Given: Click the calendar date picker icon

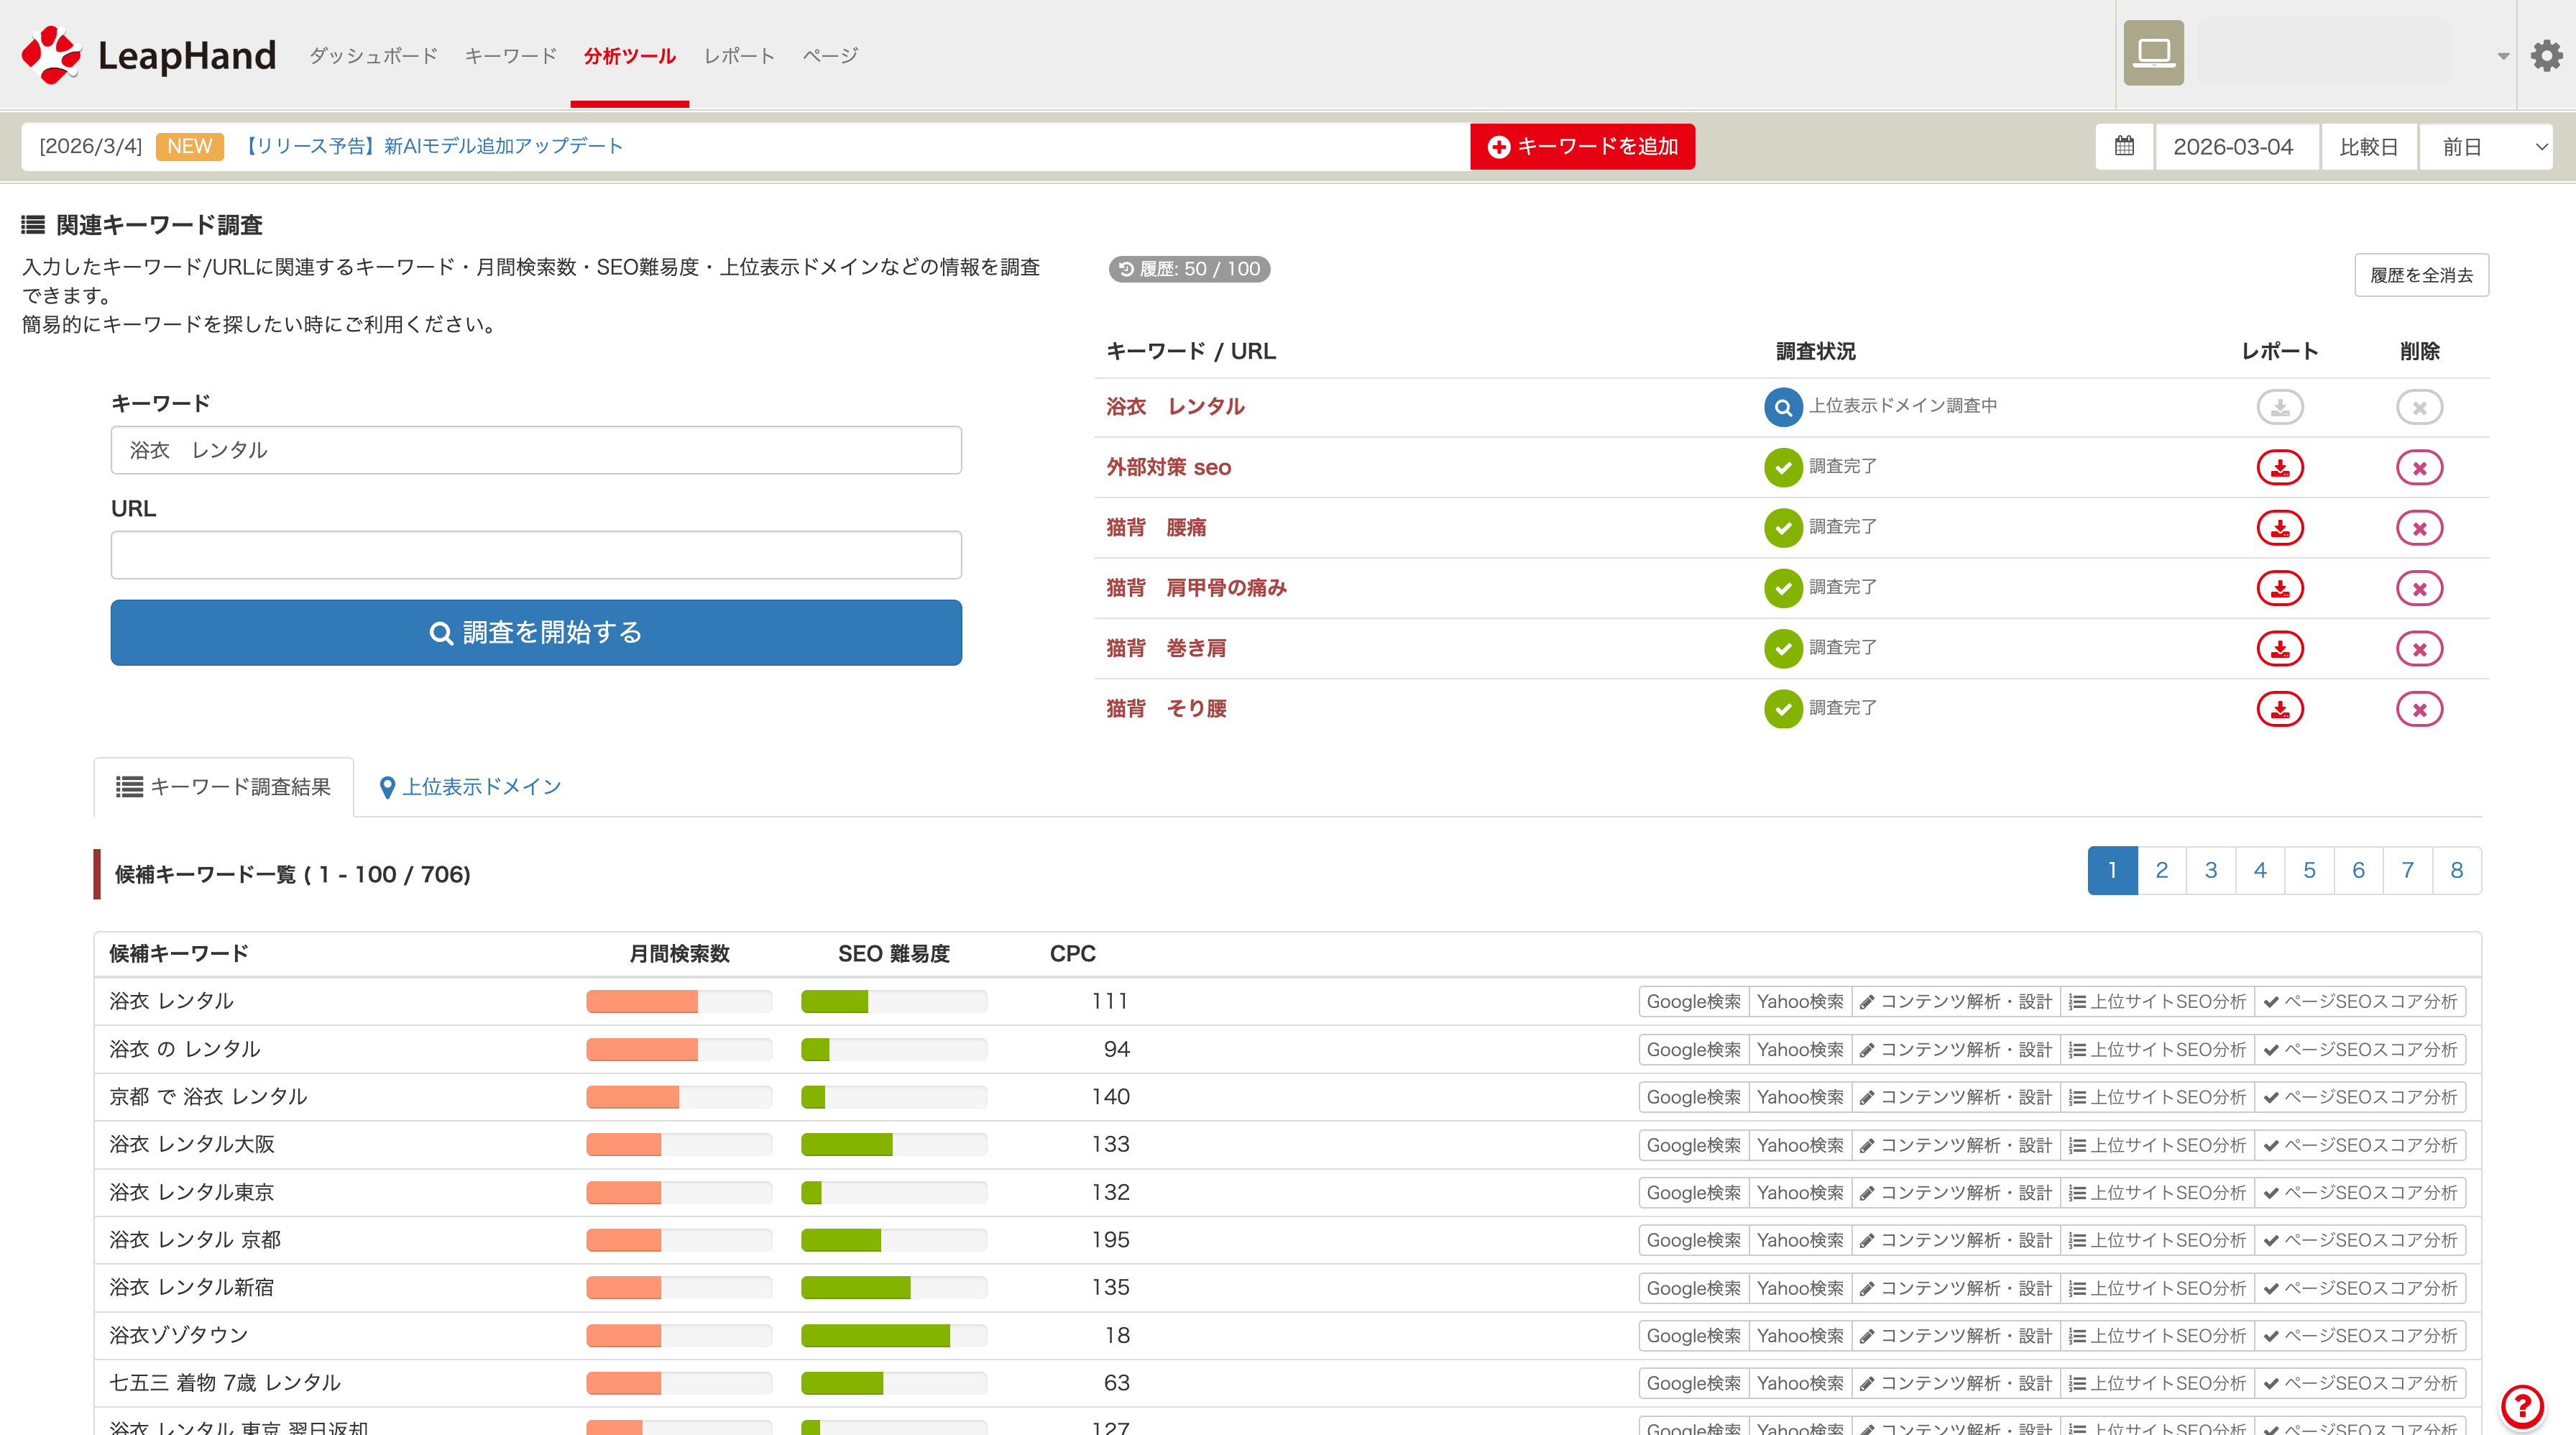Looking at the screenshot, I should click(2124, 147).
